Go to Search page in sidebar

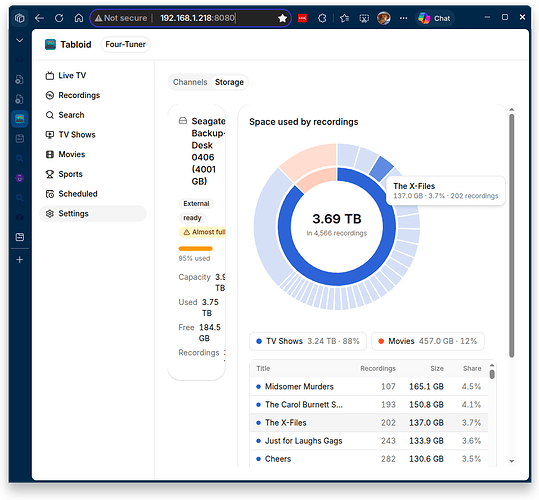(x=65, y=115)
